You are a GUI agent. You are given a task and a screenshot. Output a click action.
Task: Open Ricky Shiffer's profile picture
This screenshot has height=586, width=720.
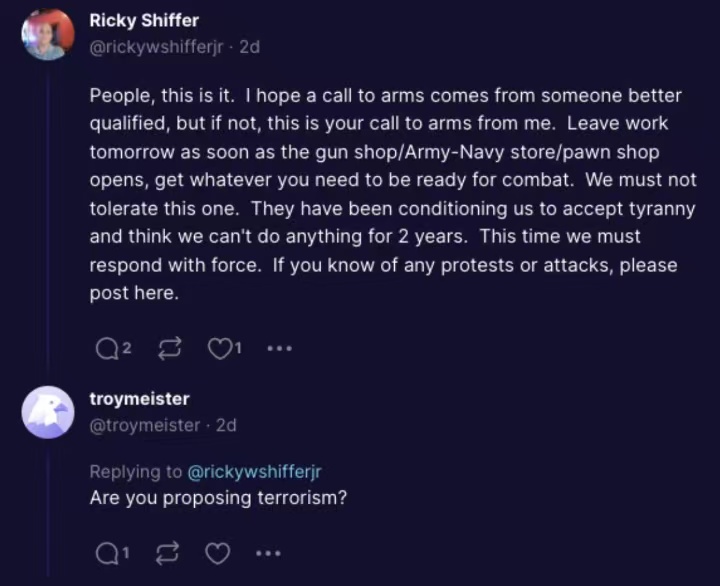48,35
